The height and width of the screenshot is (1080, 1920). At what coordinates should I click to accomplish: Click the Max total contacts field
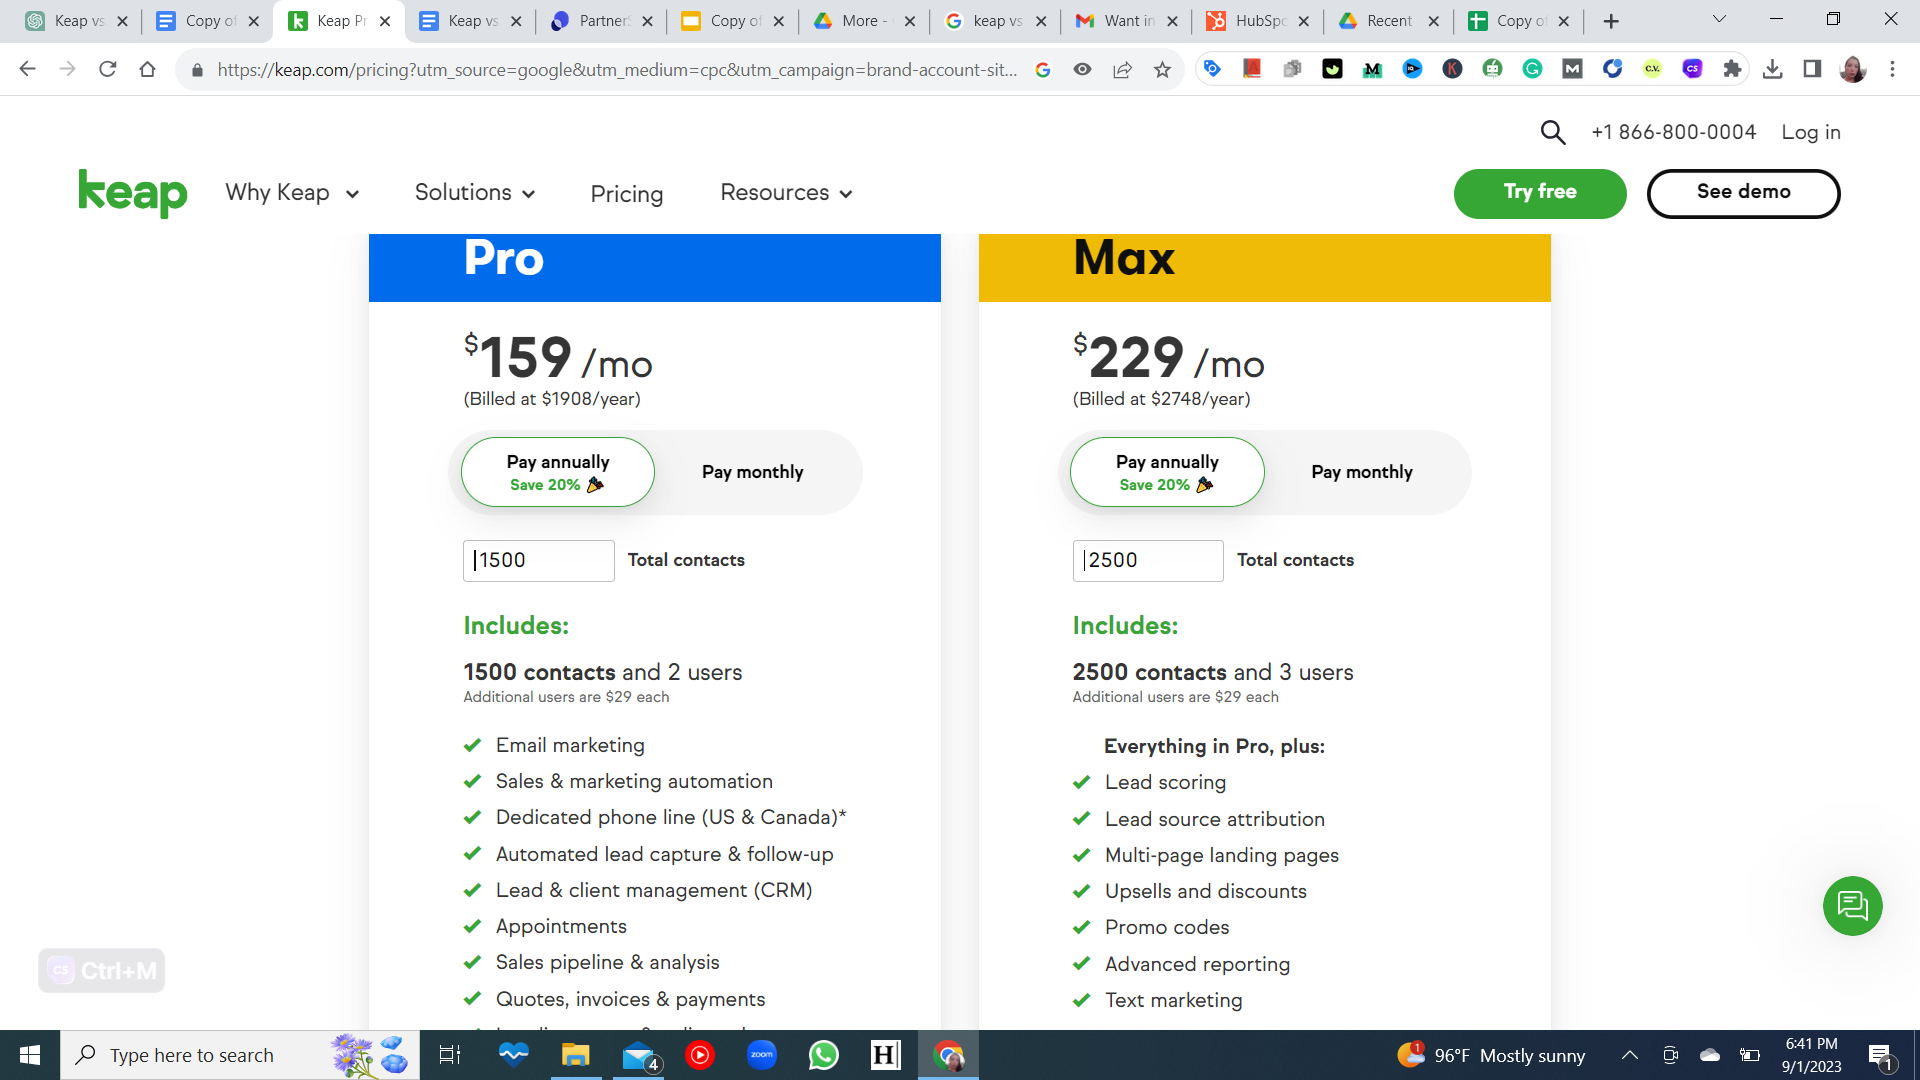pos(1148,560)
